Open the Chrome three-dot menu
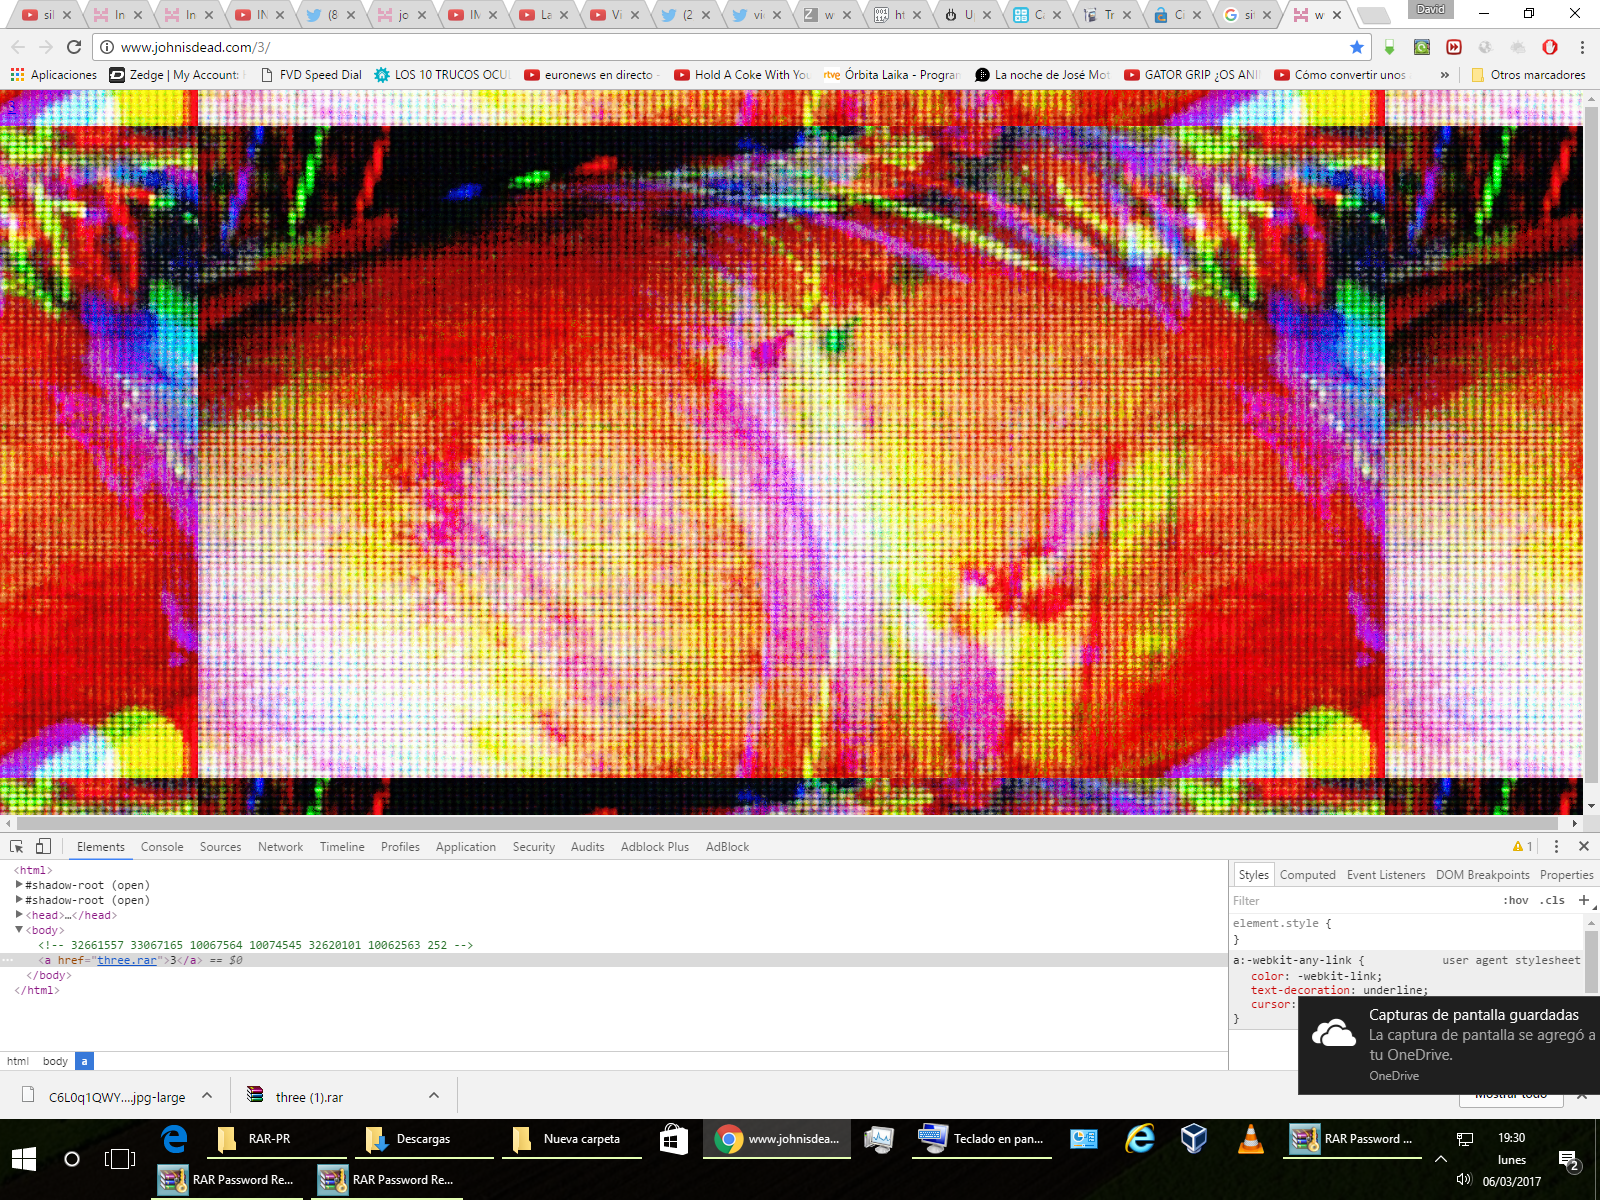Image resolution: width=1600 pixels, height=1200 pixels. click(1581, 47)
